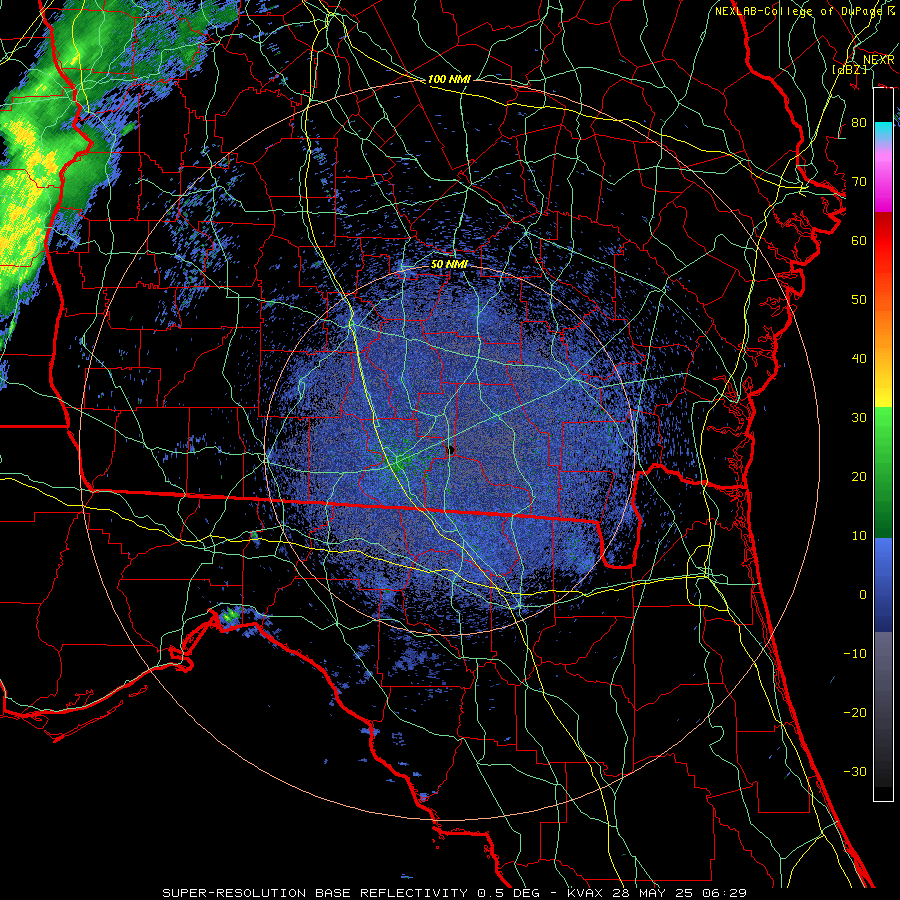Screen dimensions: 900x900
Task: Click the dBZ units label
Action: click(x=849, y=69)
